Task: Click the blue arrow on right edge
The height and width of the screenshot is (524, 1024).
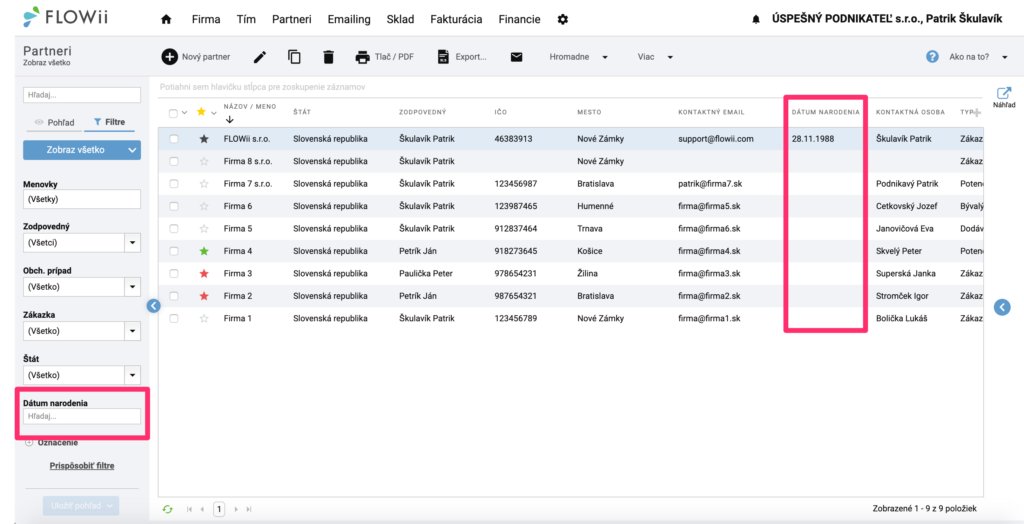Action: coord(1002,306)
